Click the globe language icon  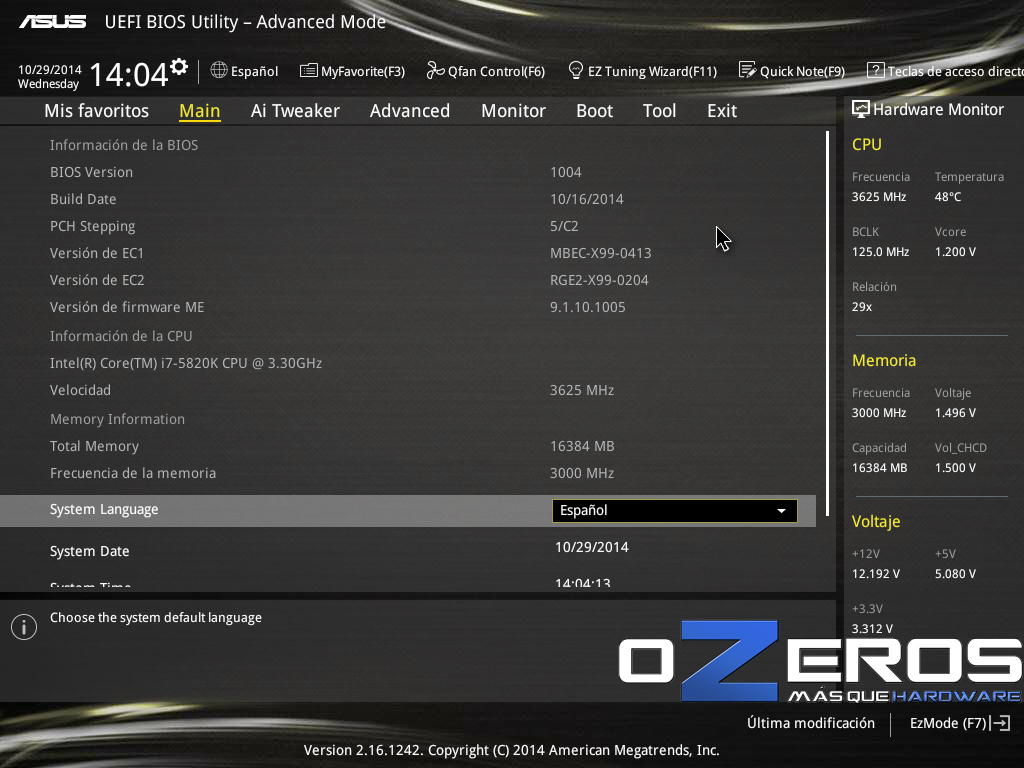(x=219, y=70)
